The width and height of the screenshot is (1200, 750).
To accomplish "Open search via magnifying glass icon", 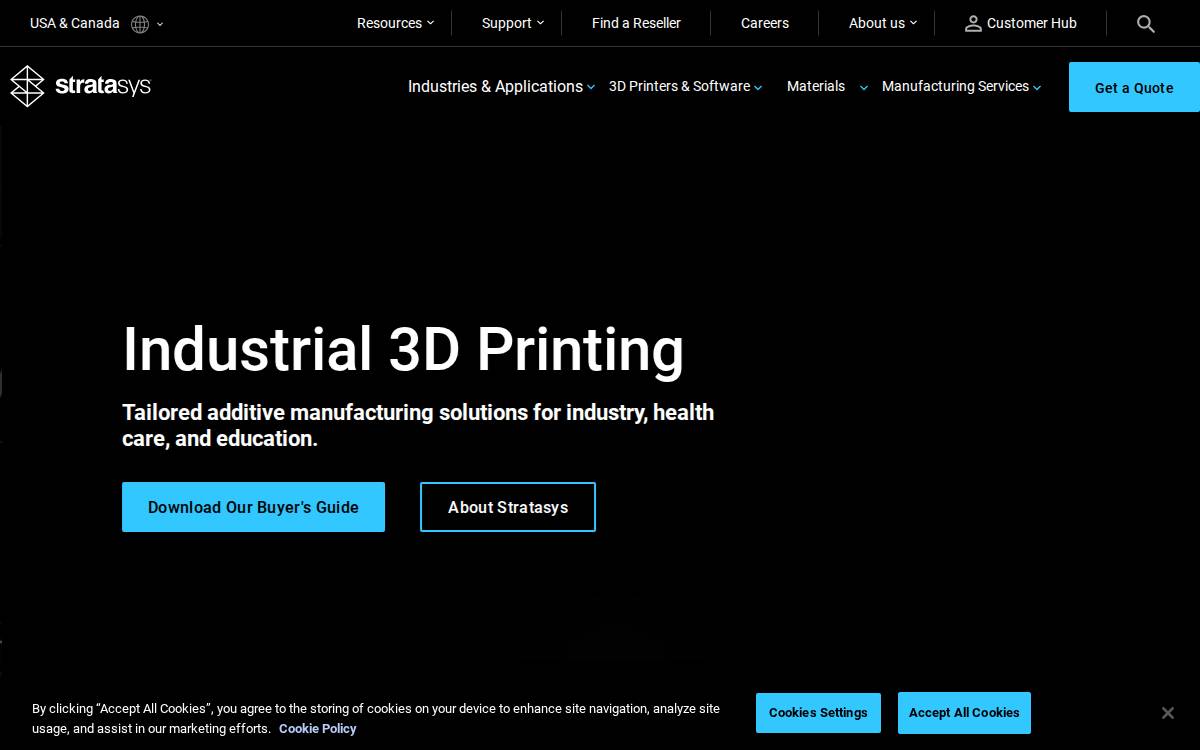I will tap(1146, 24).
